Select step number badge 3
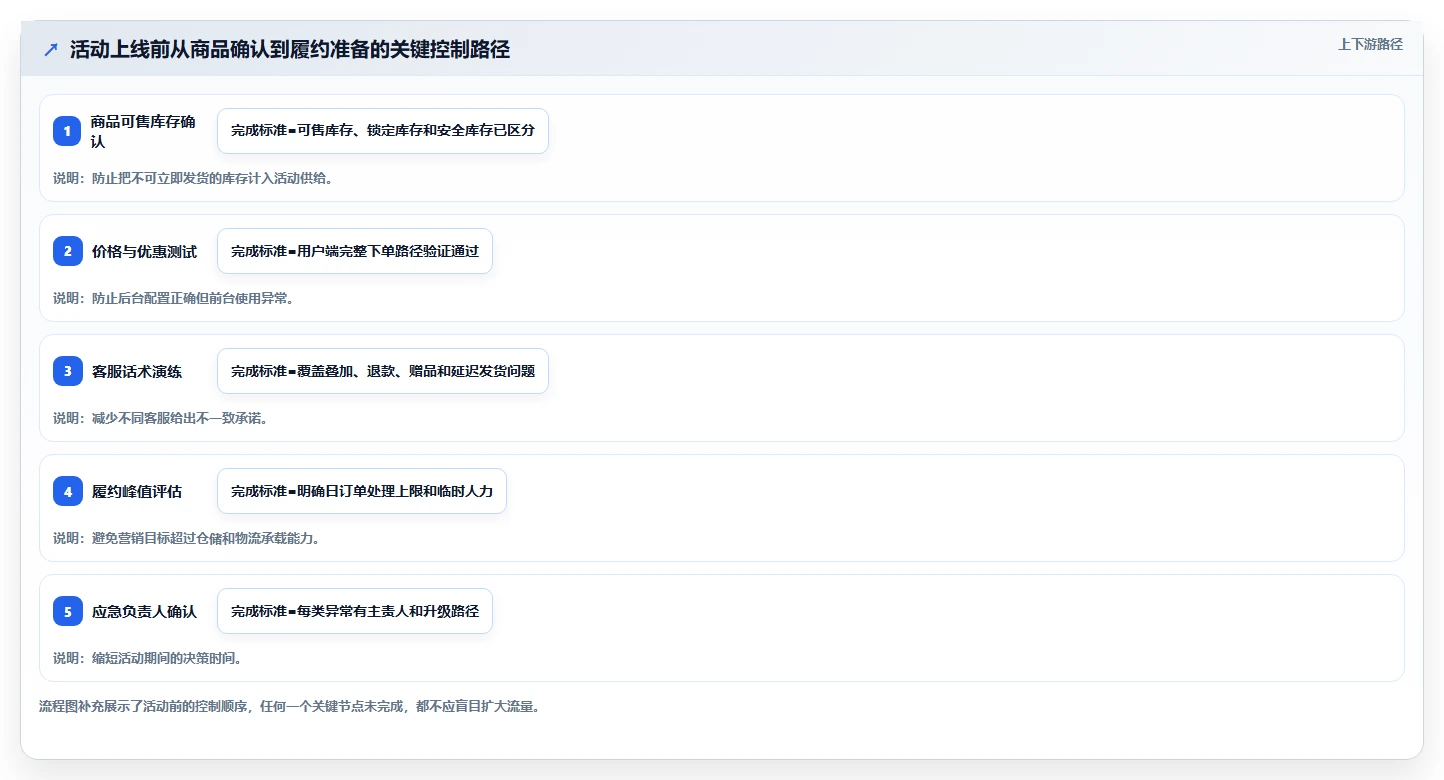Image resolution: width=1444 pixels, height=780 pixels. [67, 371]
